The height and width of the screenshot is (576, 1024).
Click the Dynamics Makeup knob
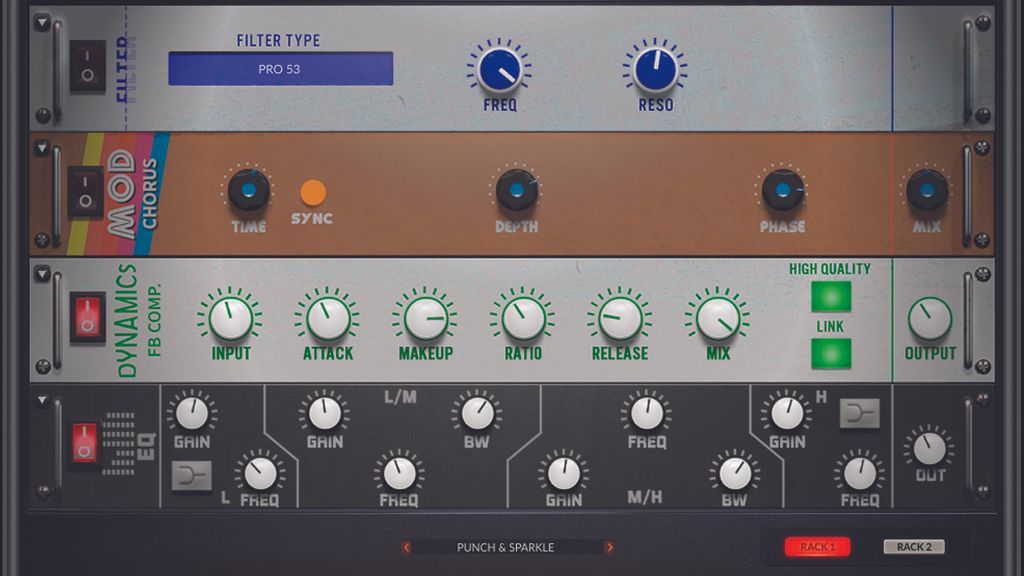[426, 318]
